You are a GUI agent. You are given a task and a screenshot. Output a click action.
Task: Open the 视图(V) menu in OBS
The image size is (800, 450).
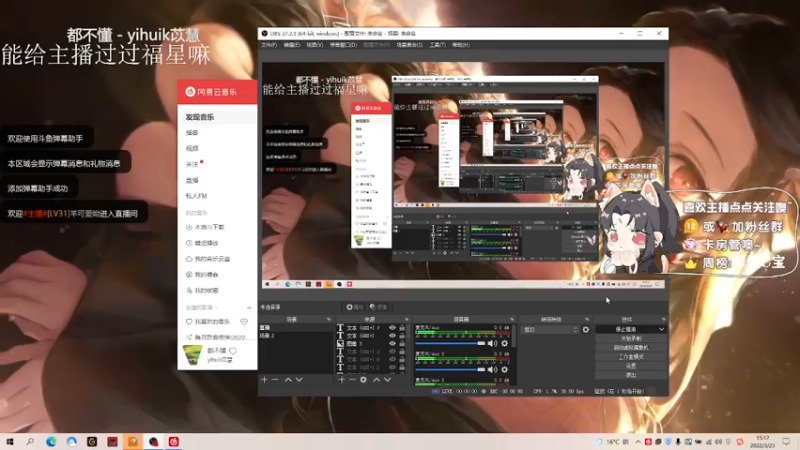314,45
